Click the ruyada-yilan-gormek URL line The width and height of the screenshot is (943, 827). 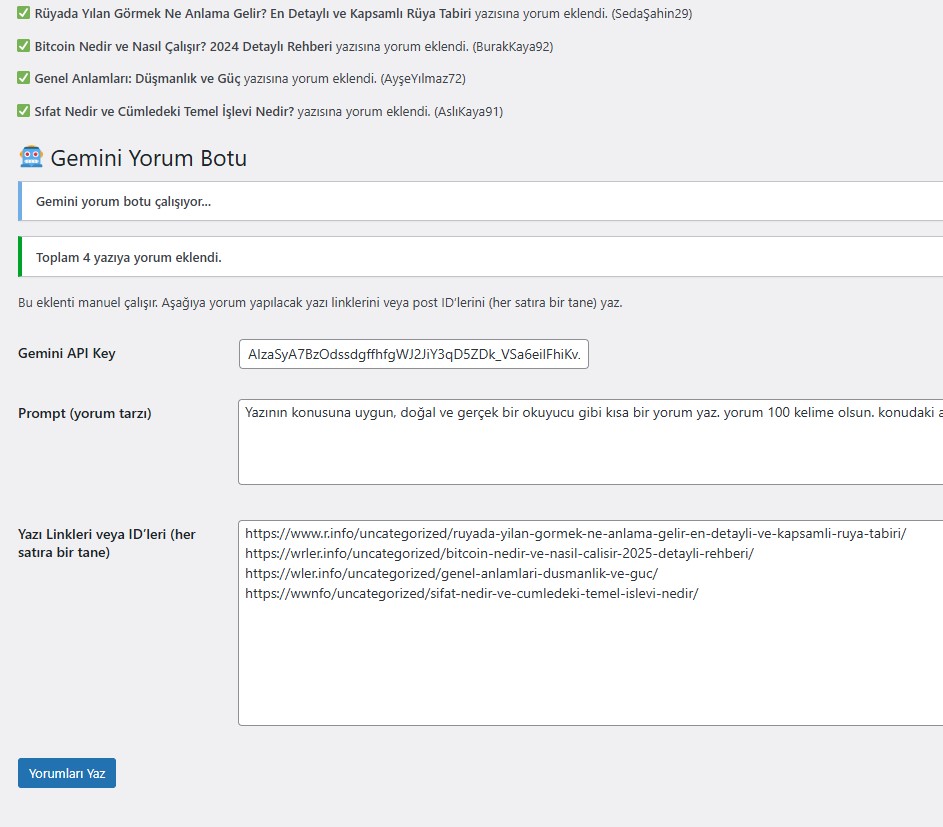point(576,533)
